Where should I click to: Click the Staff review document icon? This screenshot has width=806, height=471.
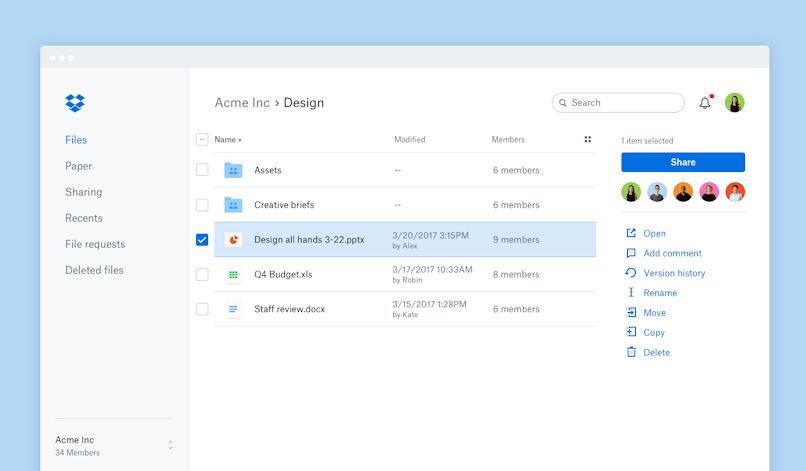click(x=233, y=309)
